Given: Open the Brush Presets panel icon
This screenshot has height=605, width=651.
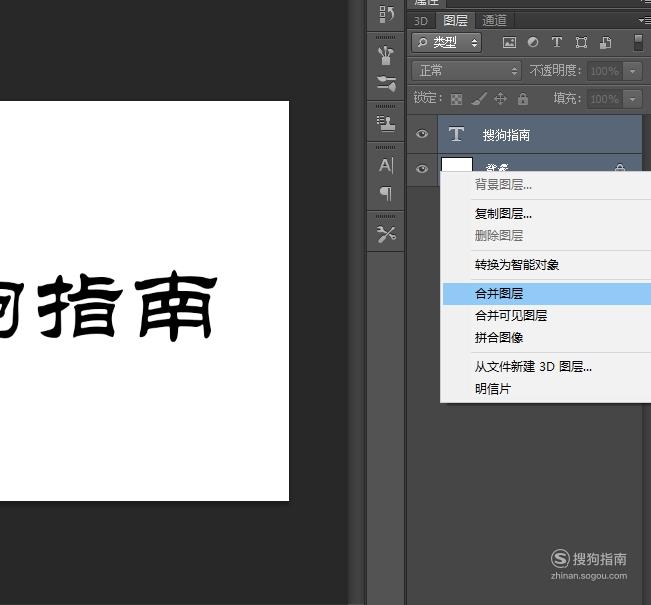Looking at the screenshot, I should 386,56.
